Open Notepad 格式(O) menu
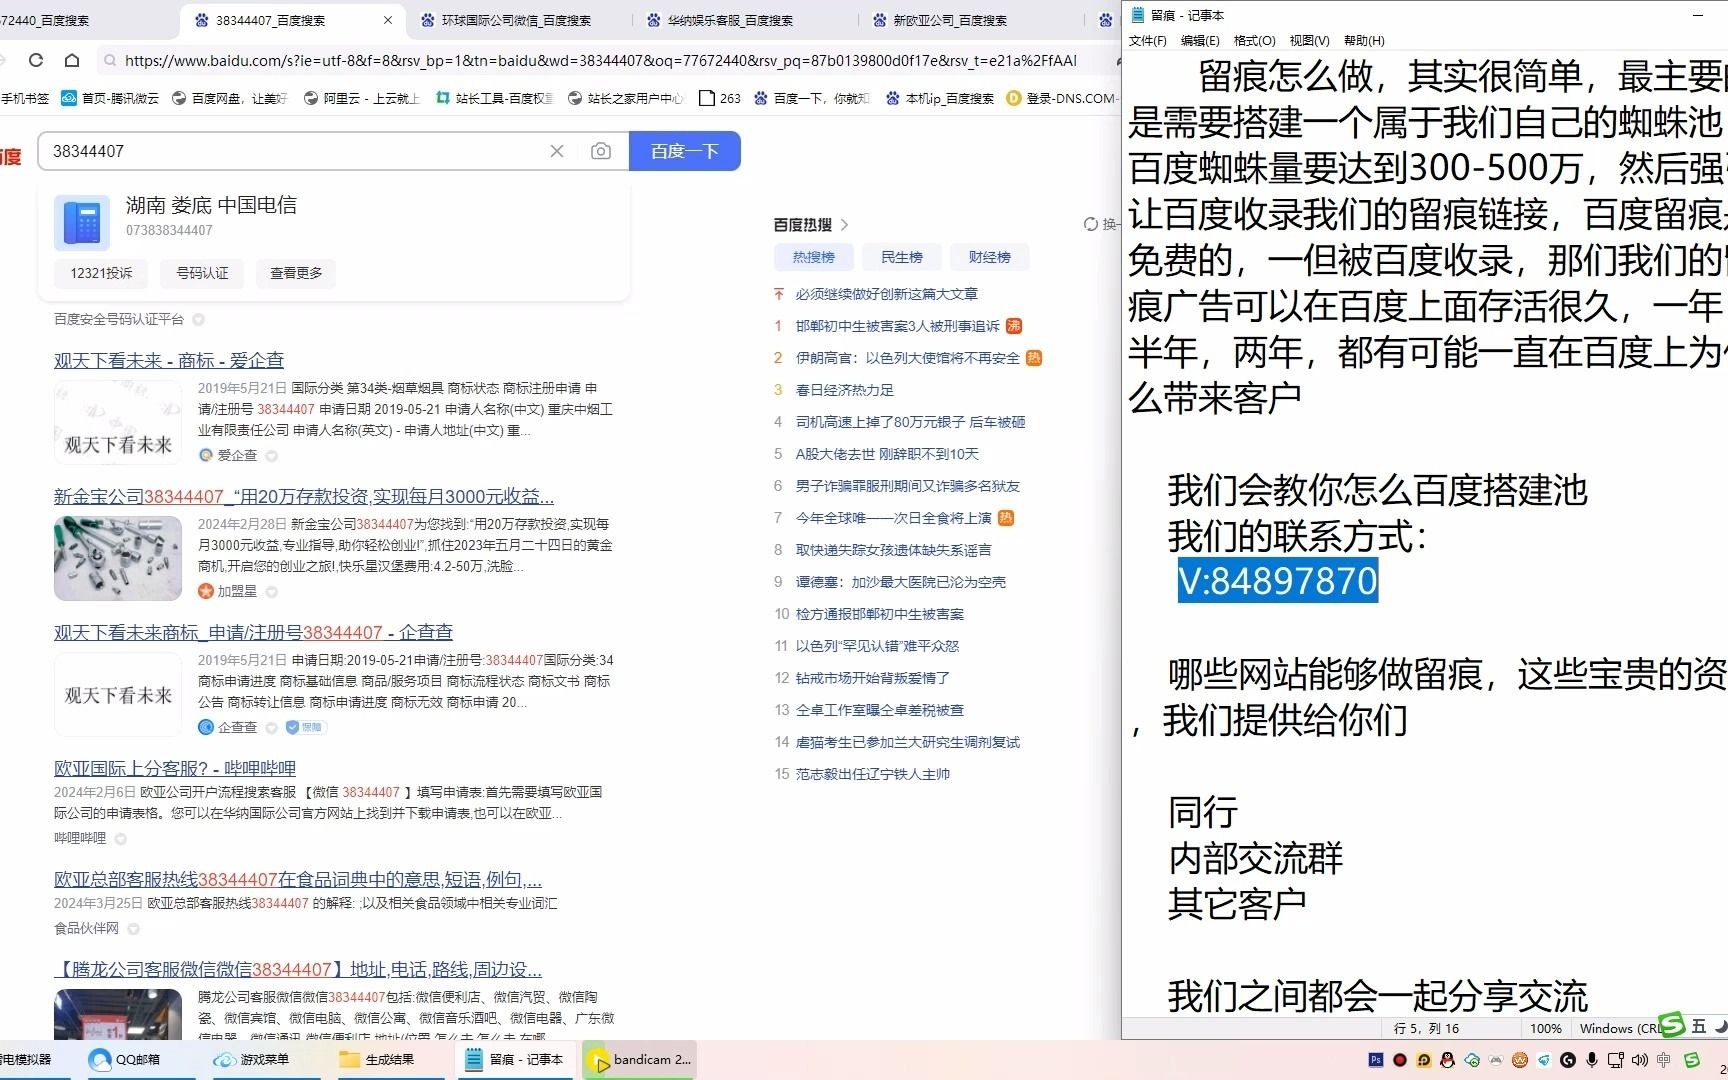1728x1080 pixels. (x=1254, y=41)
